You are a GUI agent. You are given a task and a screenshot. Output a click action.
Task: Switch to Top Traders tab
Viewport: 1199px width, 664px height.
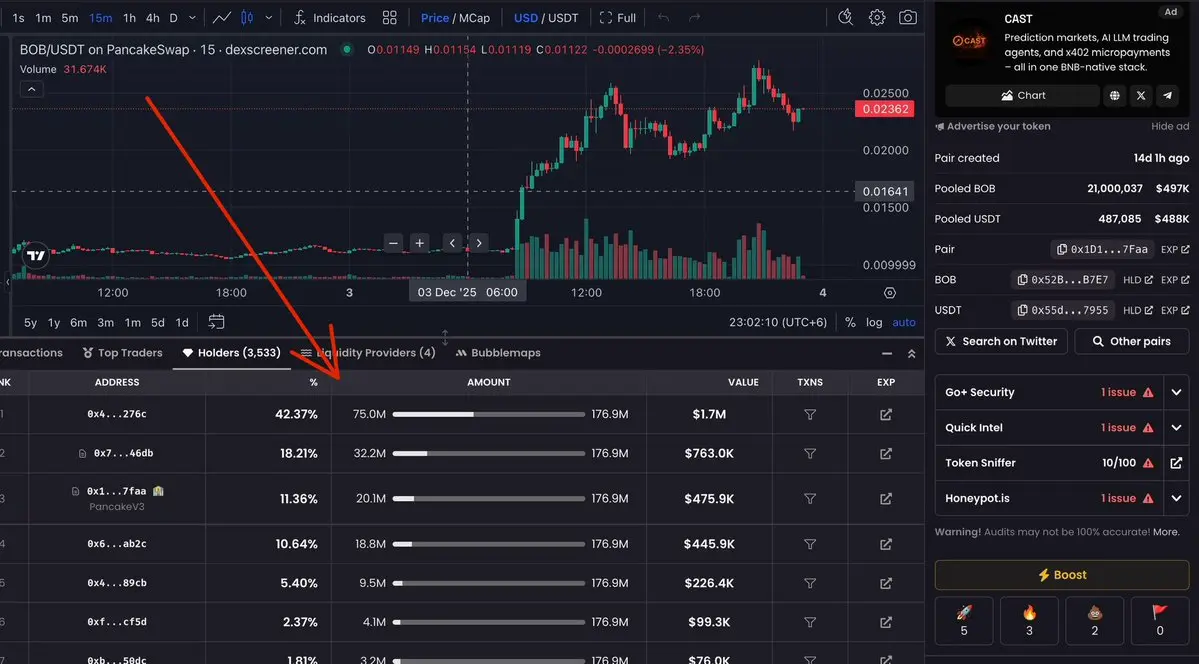pyautogui.click(x=122, y=353)
